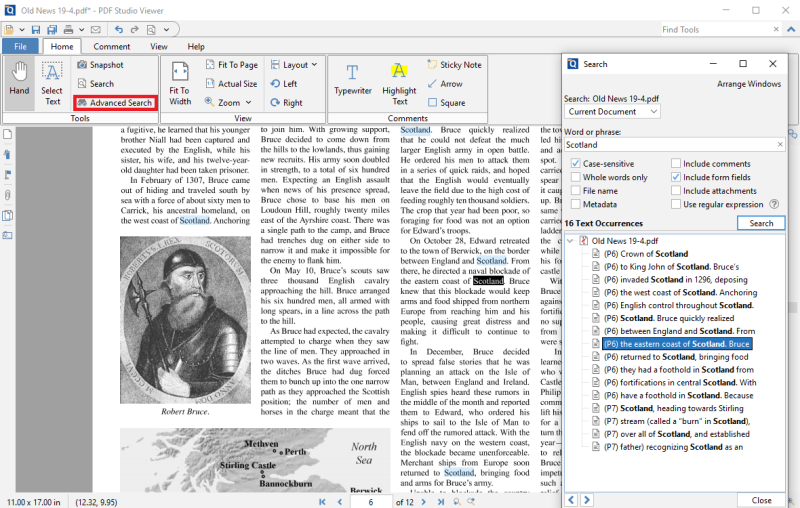Enable Include attachments option
Viewport: 800px width, 508px height.
(676, 190)
